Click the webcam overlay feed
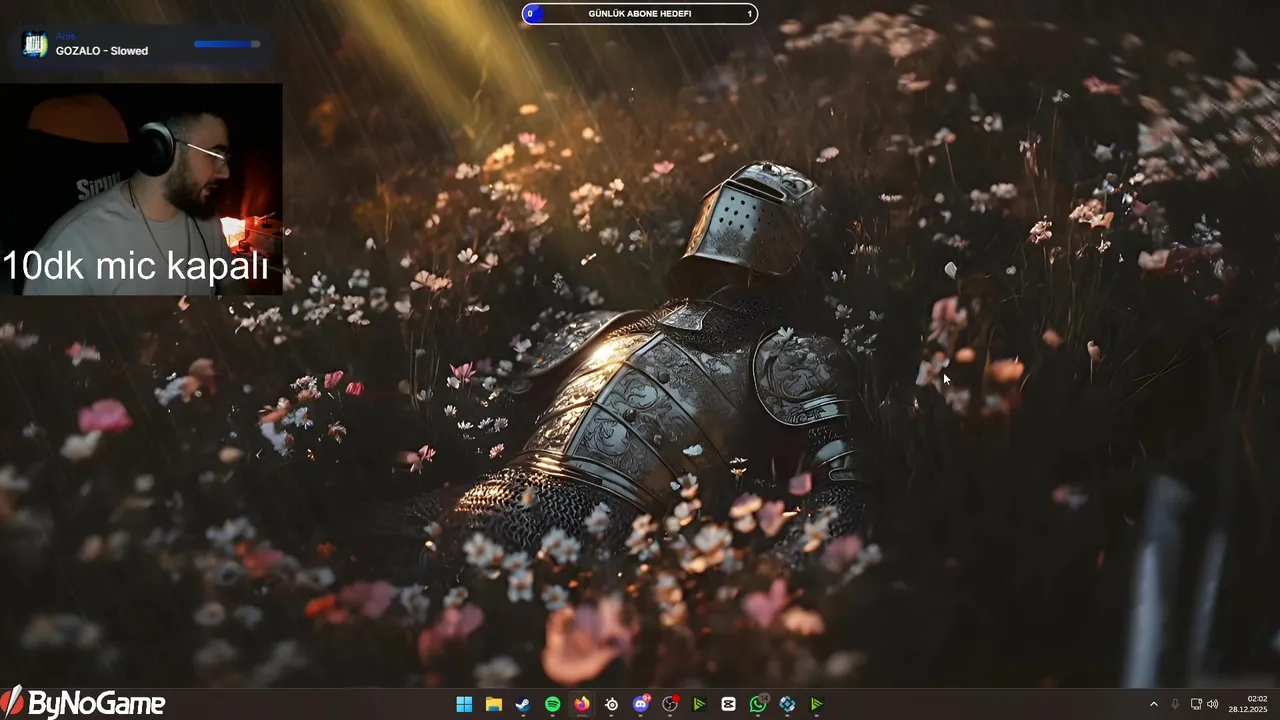 coord(141,189)
